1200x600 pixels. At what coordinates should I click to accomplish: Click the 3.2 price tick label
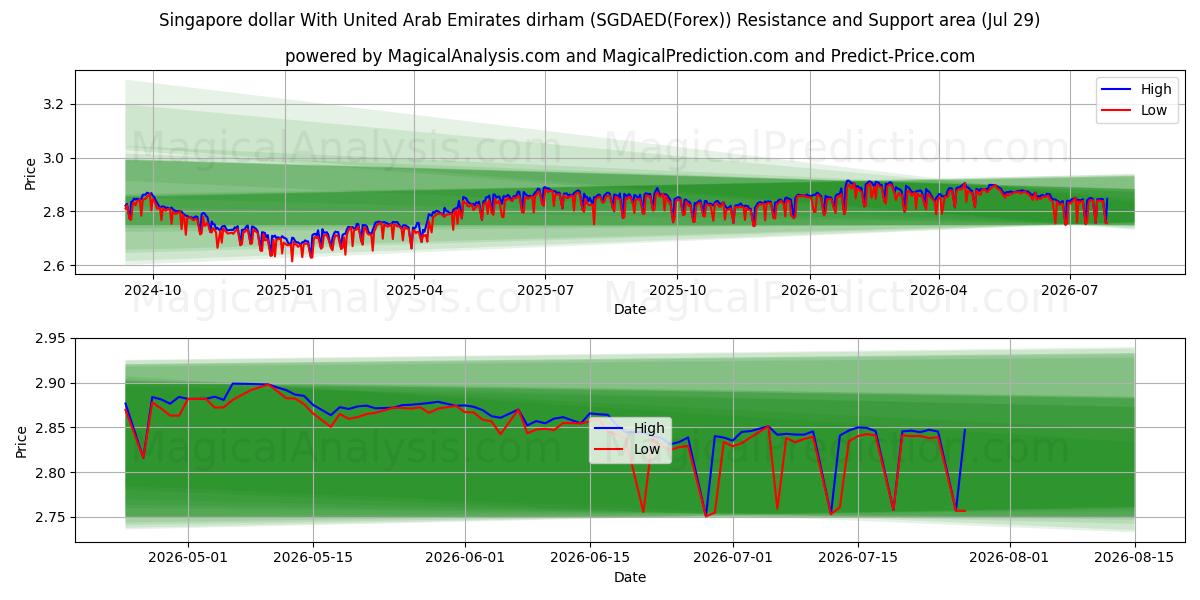click(x=56, y=104)
